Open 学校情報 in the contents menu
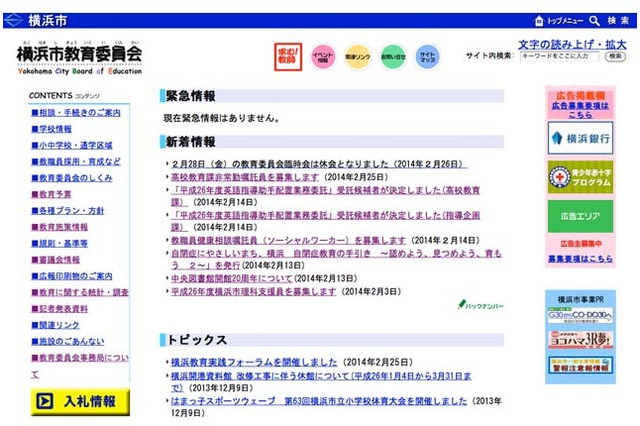 tap(51, 129)
